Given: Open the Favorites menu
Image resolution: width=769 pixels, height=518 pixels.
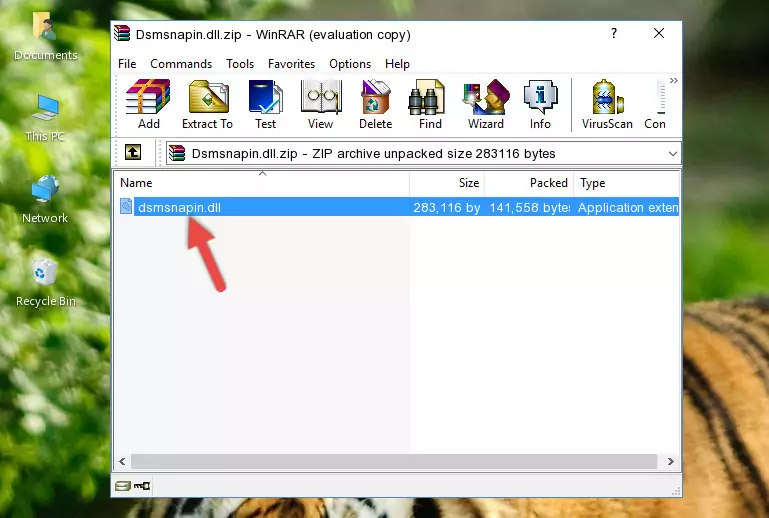Looking at the screenshot, I should click(x=291, y=64).
